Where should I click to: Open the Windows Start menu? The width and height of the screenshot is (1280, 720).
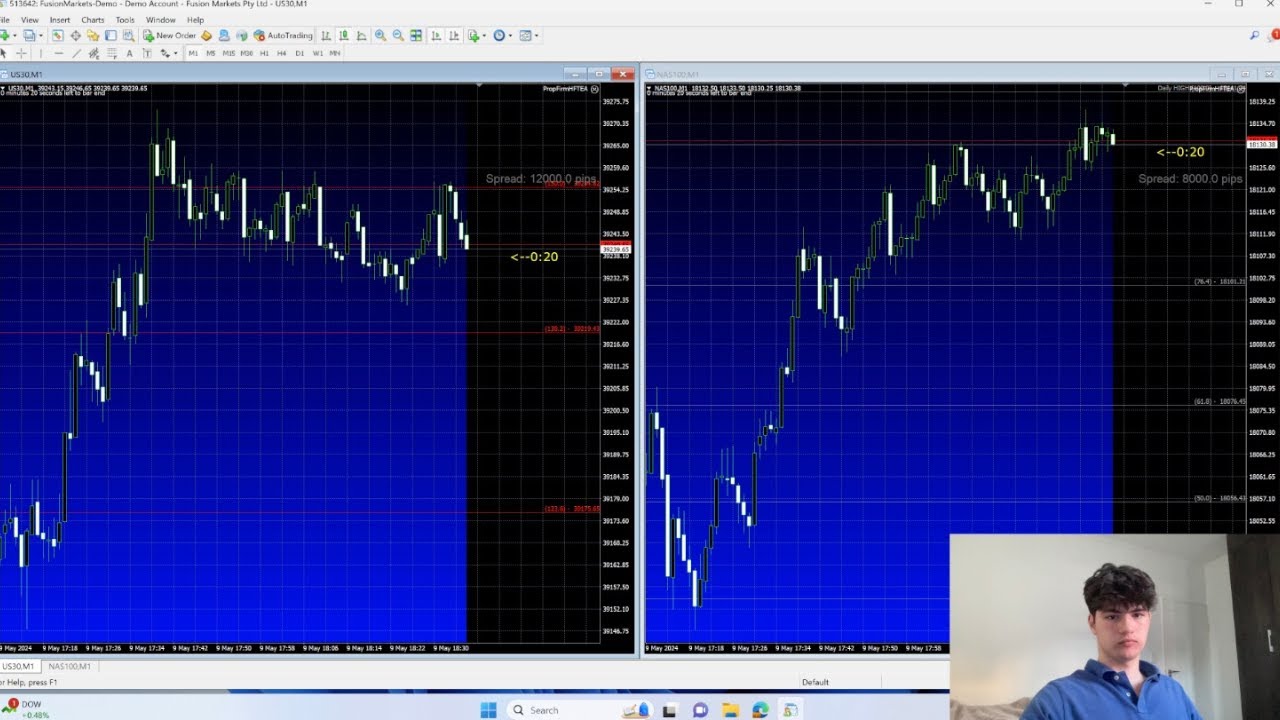click(488, 710)
